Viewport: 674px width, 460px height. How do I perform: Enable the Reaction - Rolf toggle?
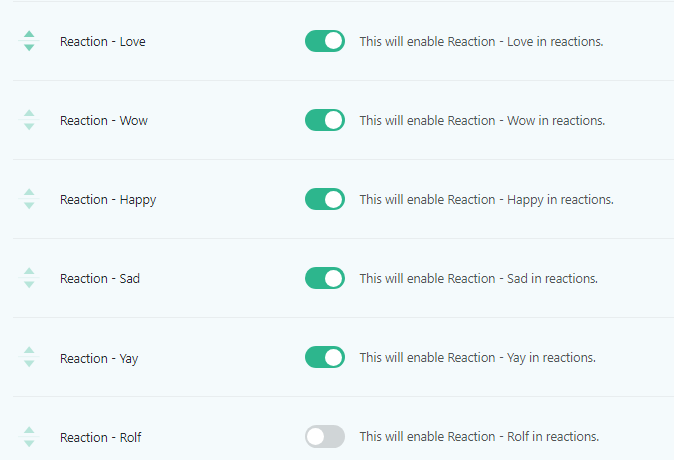pyautogui.click(x=325, y=436)
